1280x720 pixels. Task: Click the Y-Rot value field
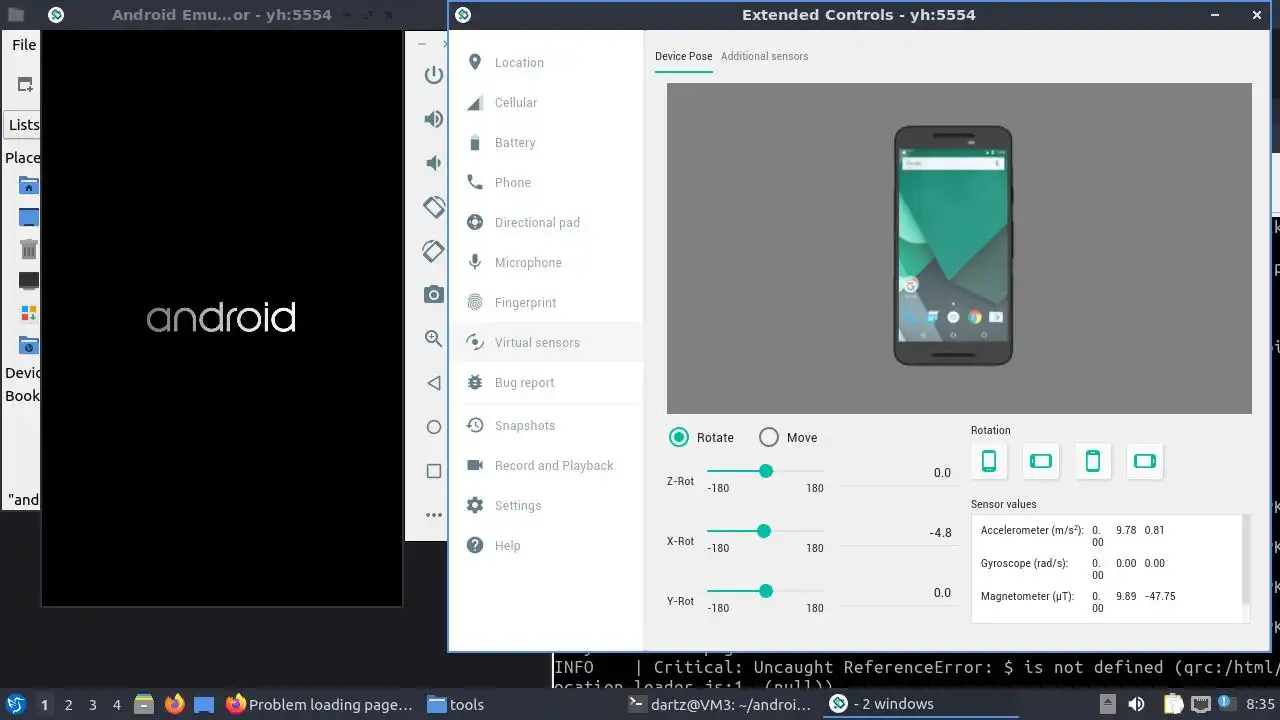click(897, 593)
